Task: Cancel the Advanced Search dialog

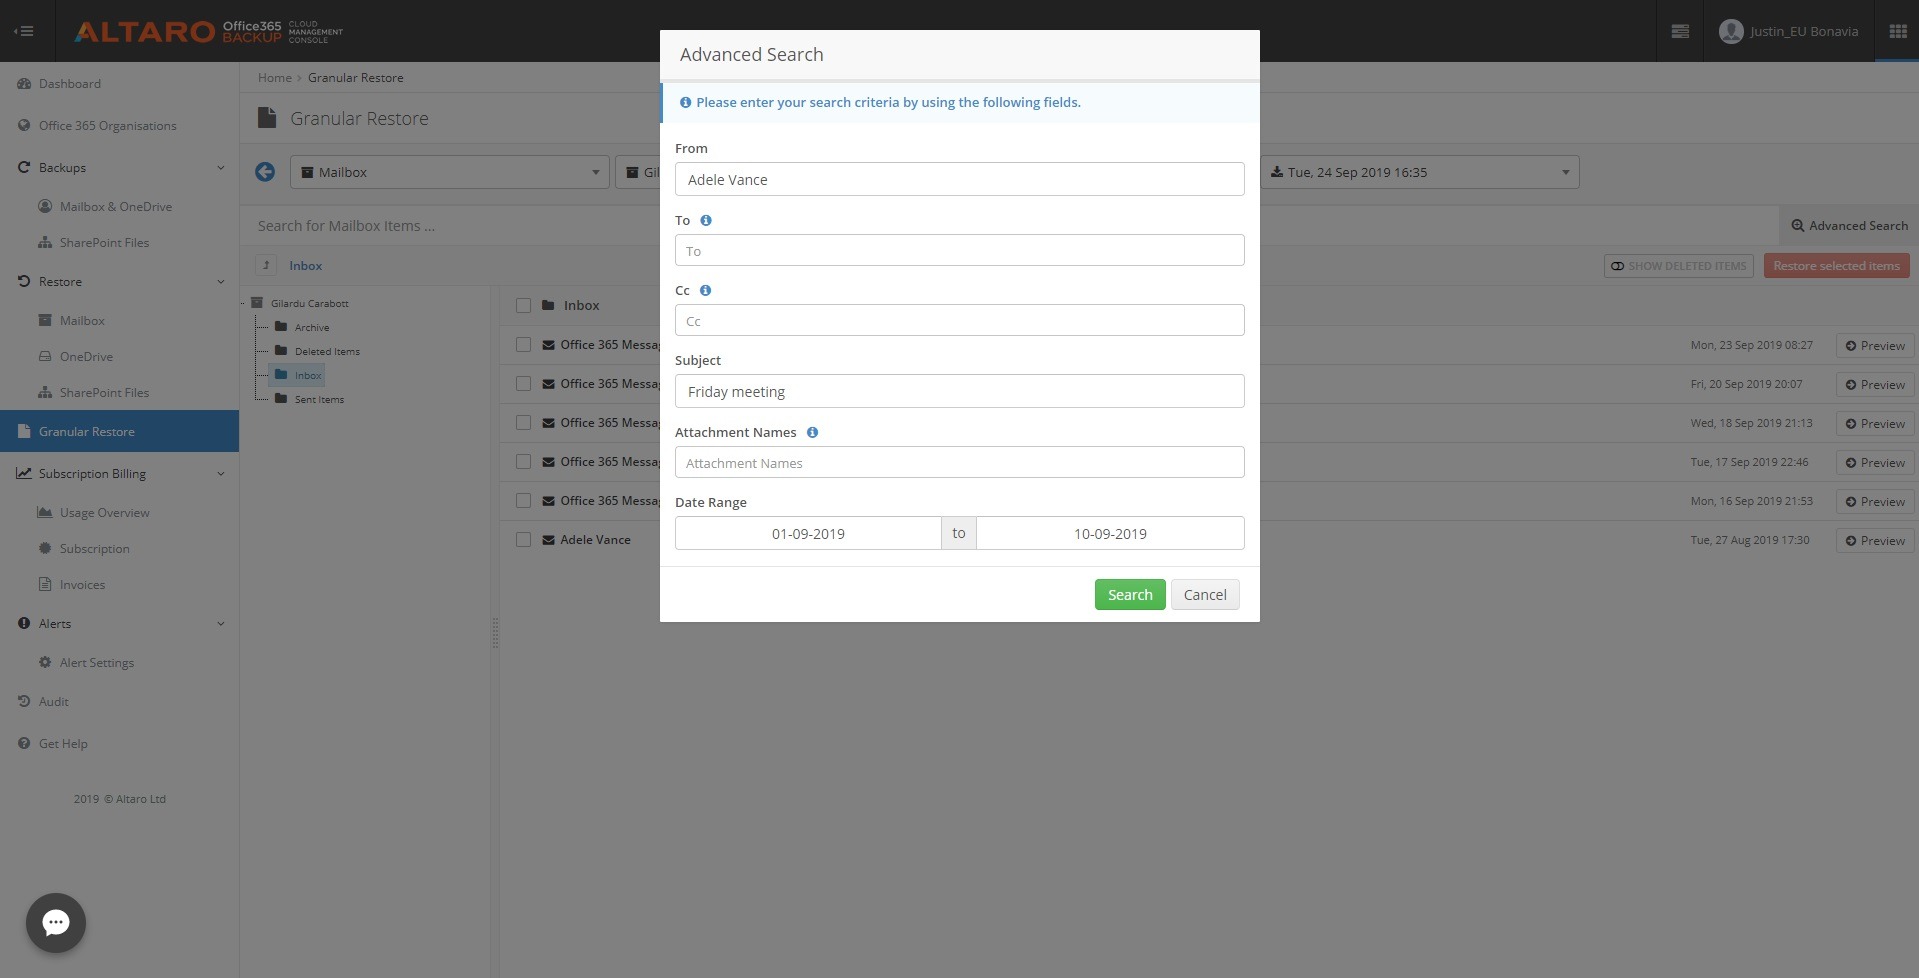Action: [1204, 594]
